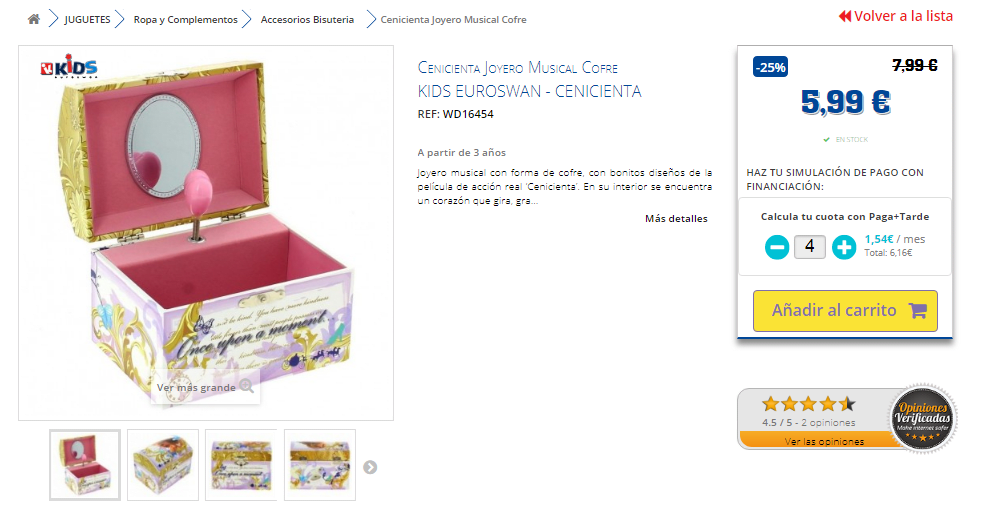982x531 pixels.
Task: Expand description with Más detalles
Action: coord(676,219)
